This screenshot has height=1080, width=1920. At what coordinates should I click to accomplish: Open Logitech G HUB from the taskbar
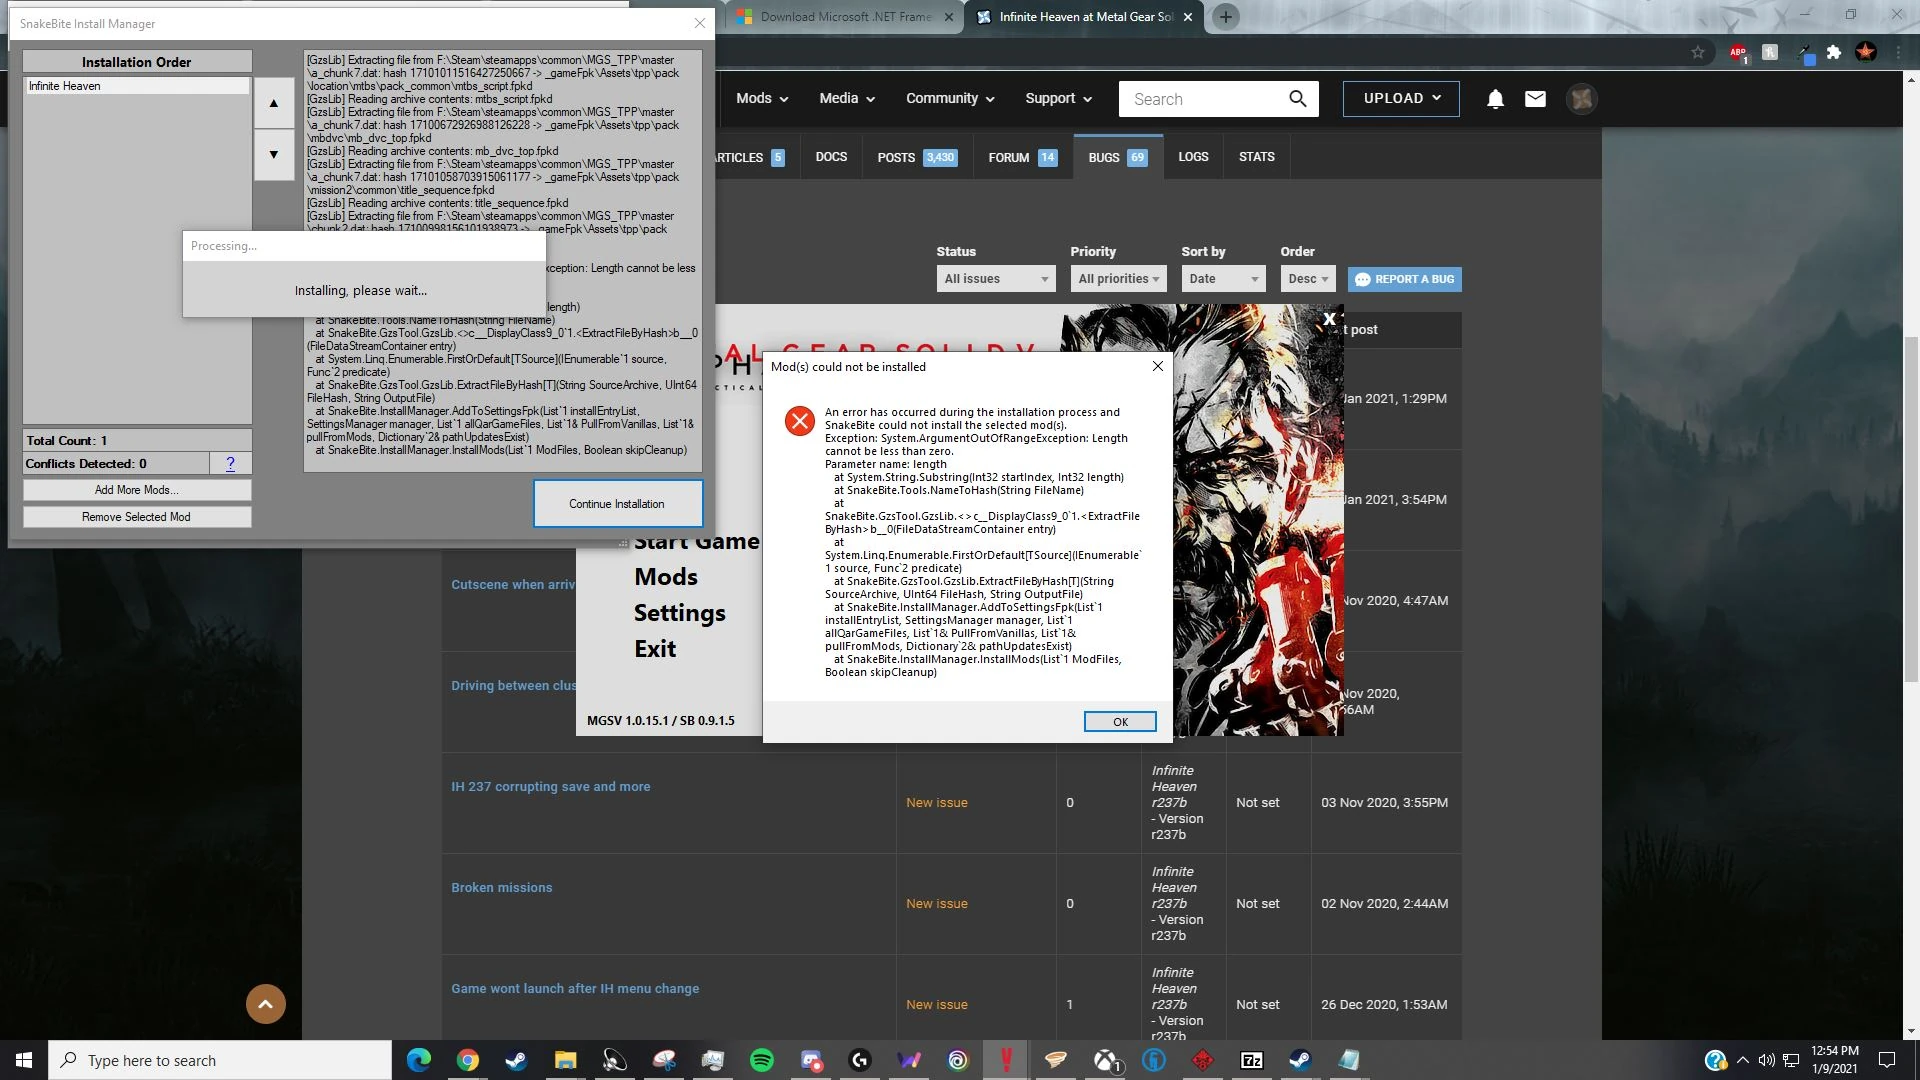pos(859,1060)
